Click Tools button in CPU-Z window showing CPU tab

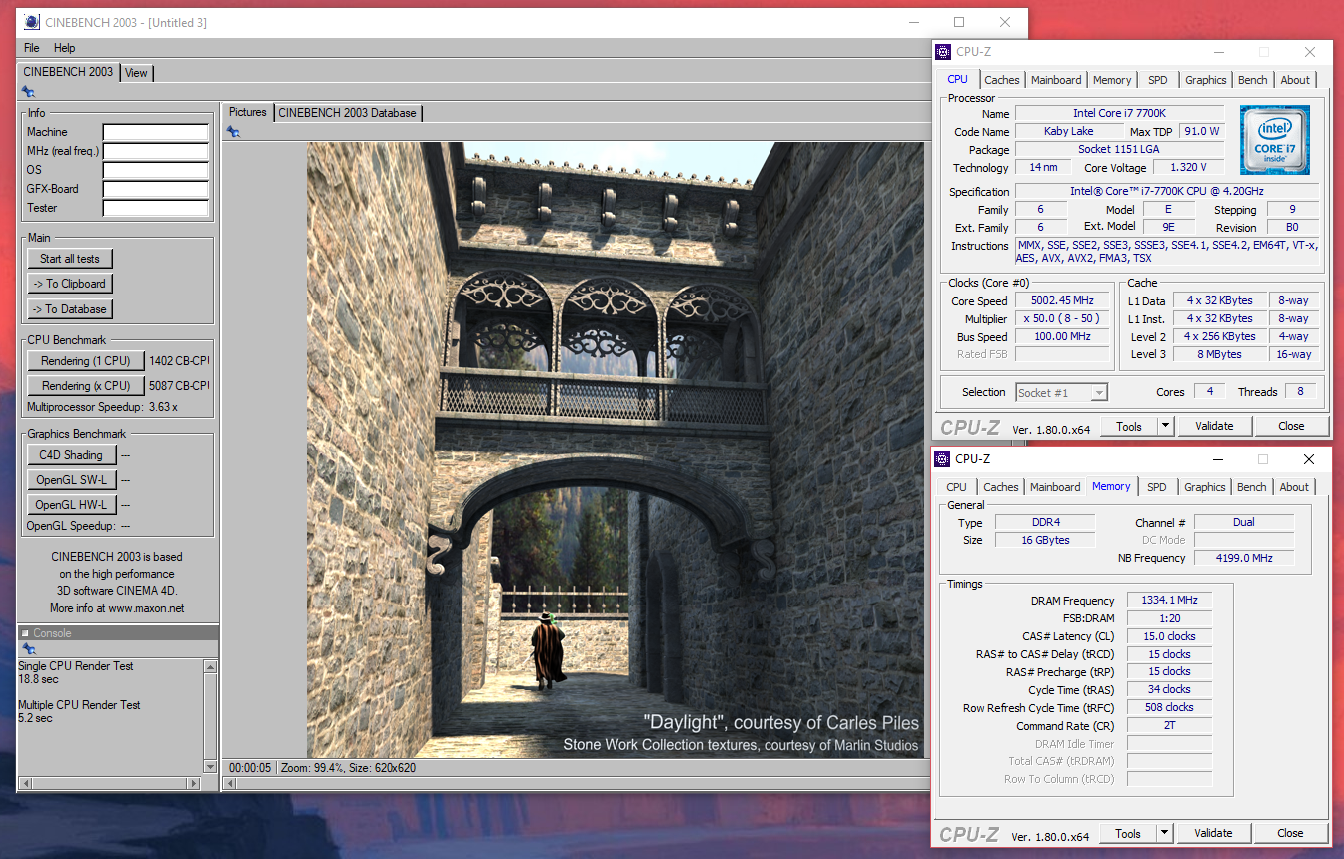point(1129,426)
